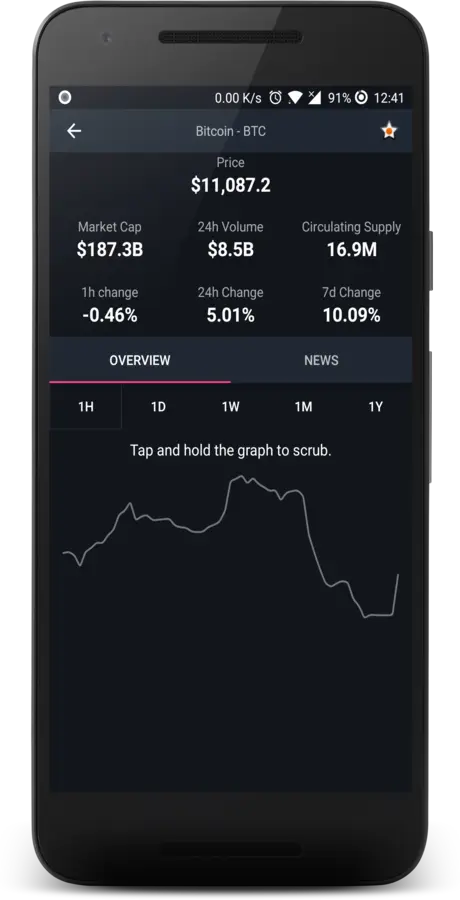Tap the alarm clock status icon
Screen dimensions: 460x900
pyautogui.click(x=276, y=98)
